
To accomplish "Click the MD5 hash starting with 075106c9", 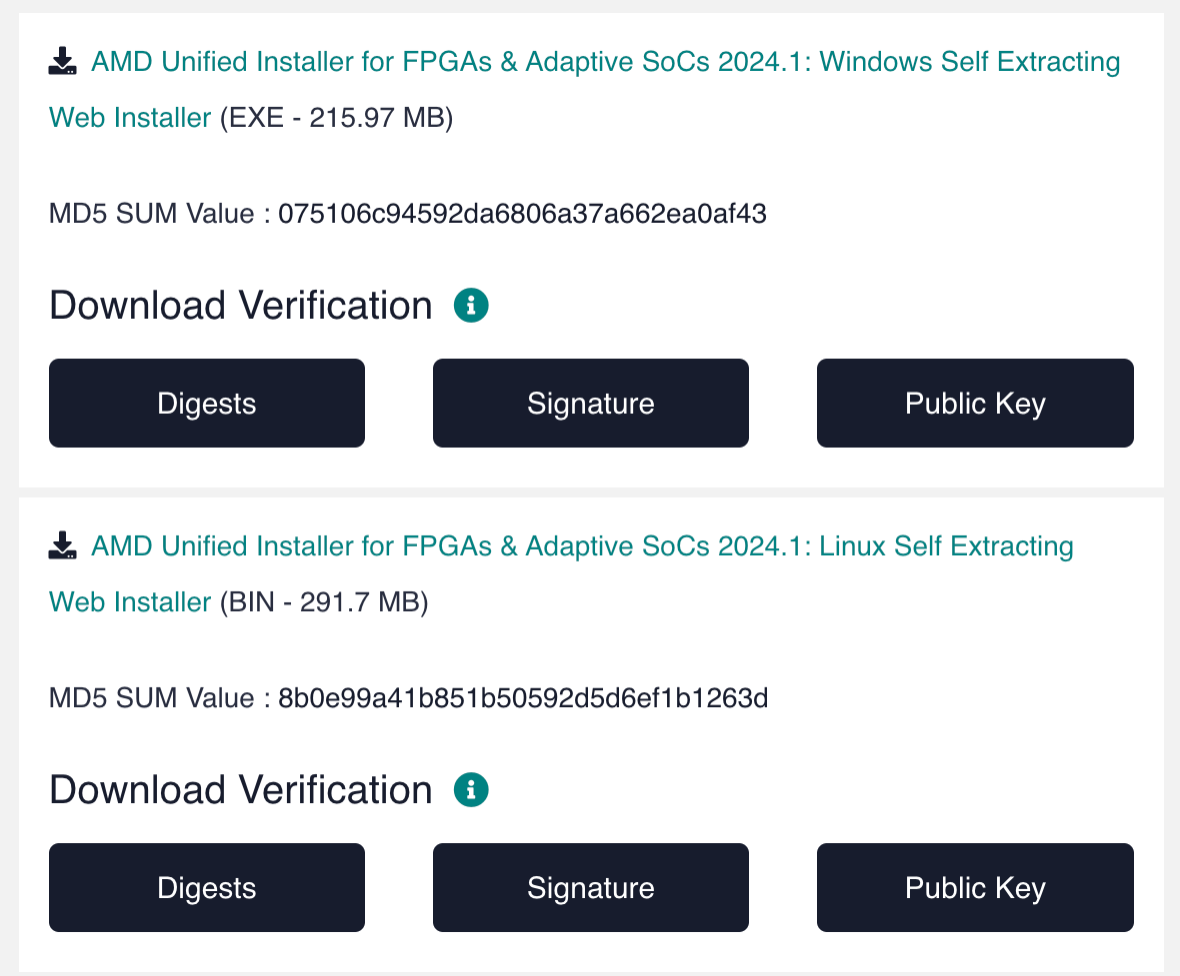I will [522, 214].
